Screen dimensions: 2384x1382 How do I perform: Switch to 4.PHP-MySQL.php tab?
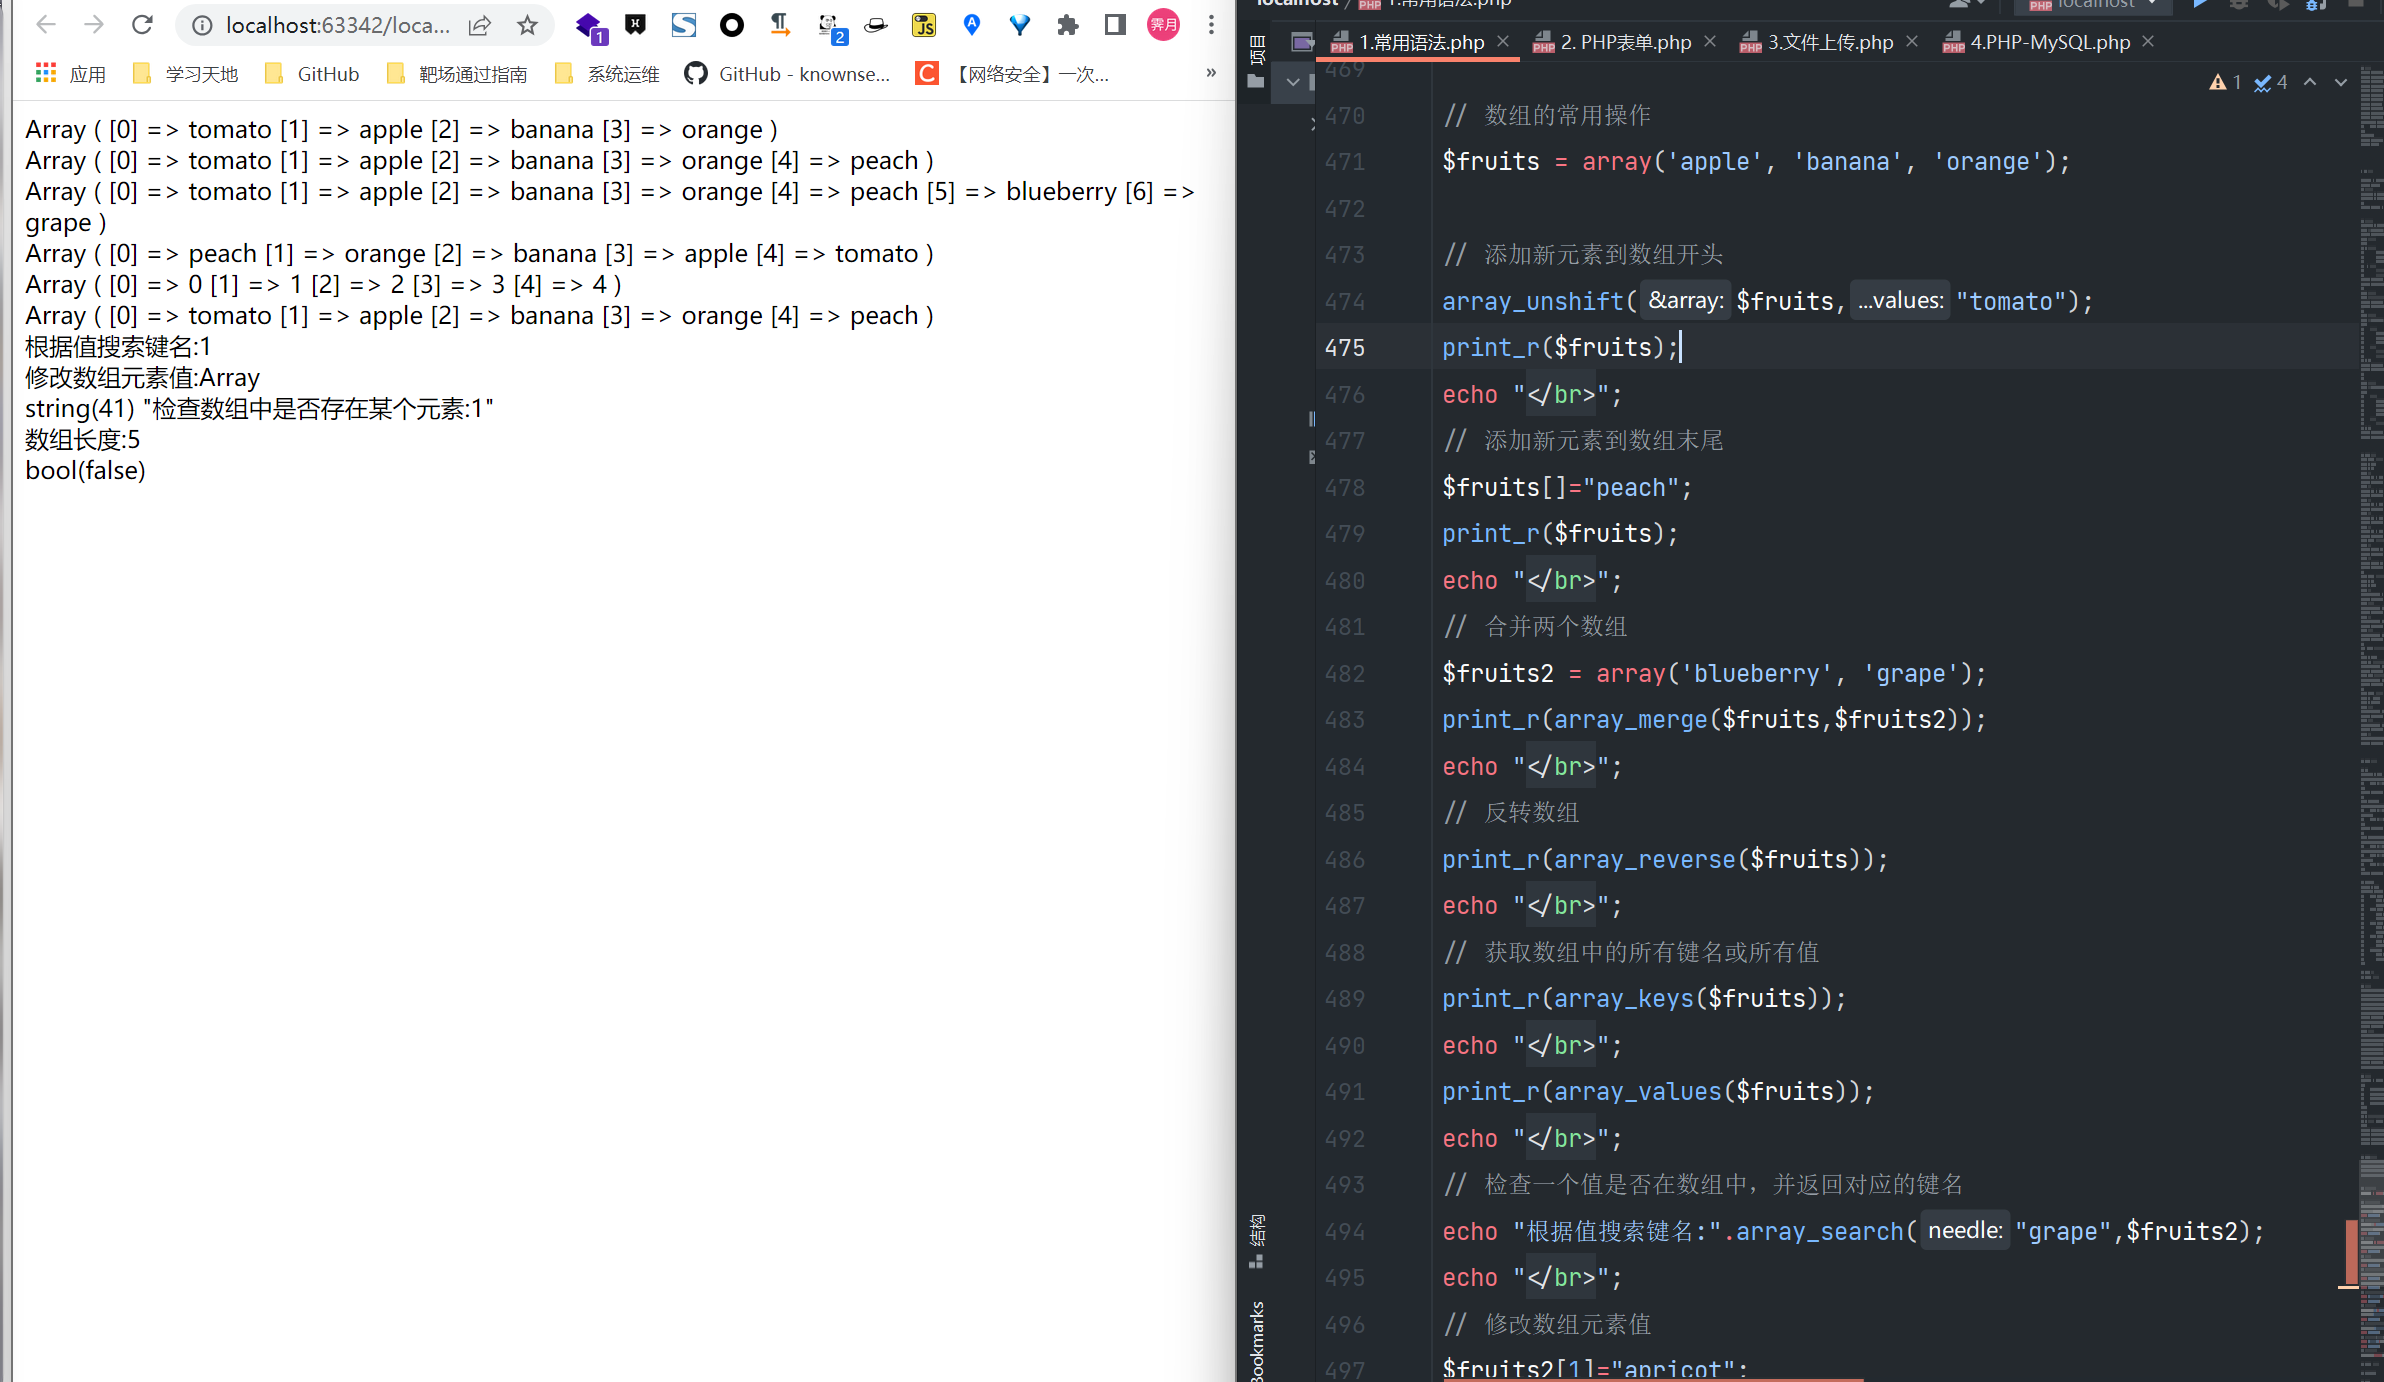click(x=2049, y=42)
